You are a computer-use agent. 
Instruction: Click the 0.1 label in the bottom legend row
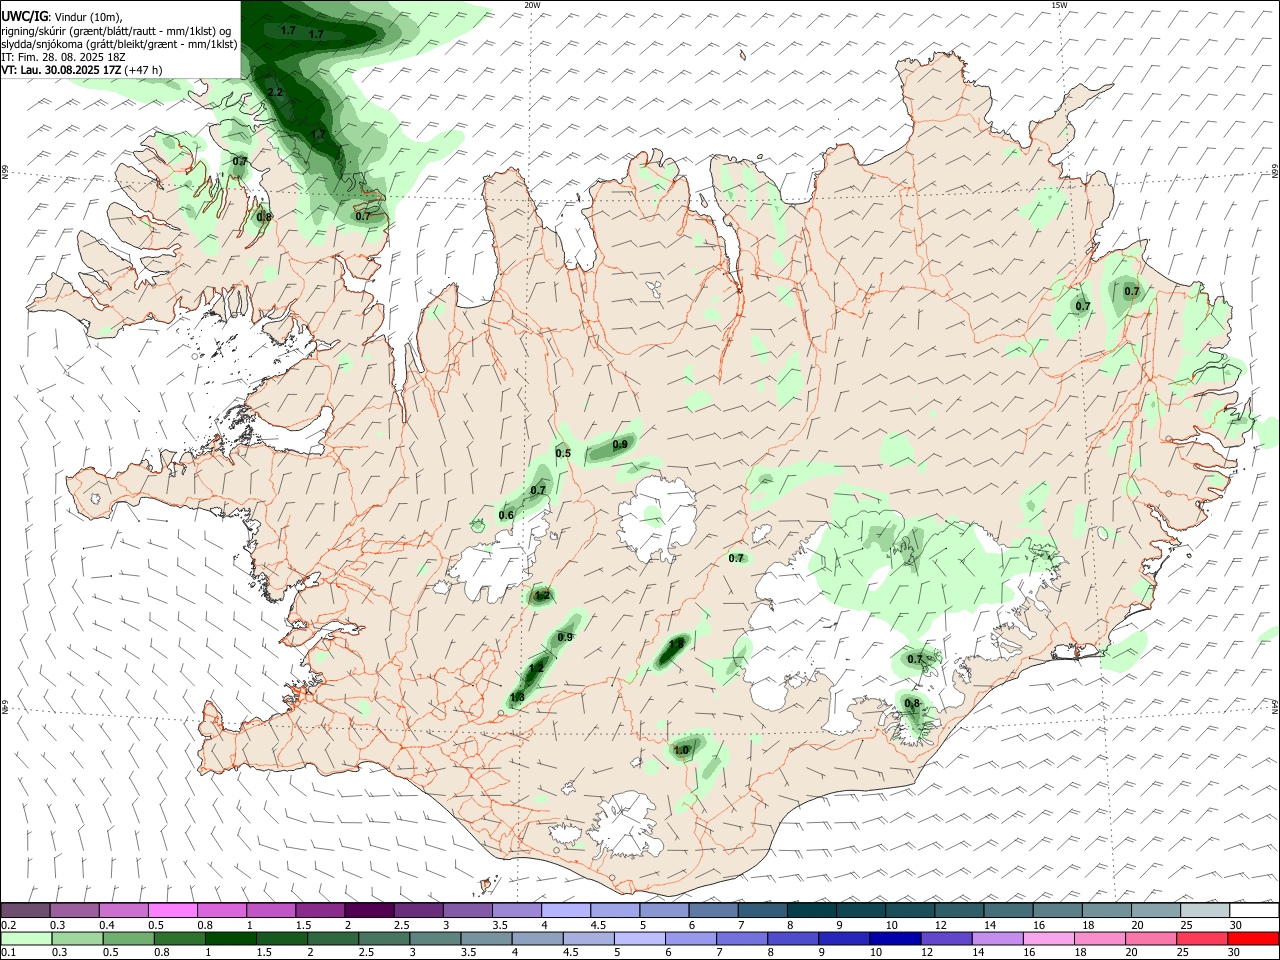click(9, 952)
